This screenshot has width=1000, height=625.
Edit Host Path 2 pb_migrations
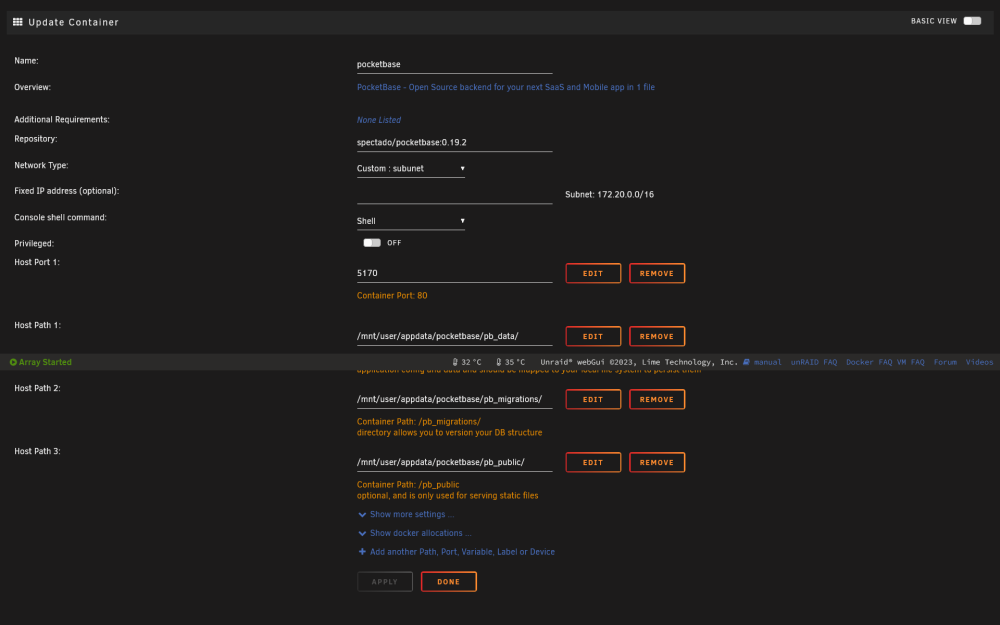(x=593, y=399)
